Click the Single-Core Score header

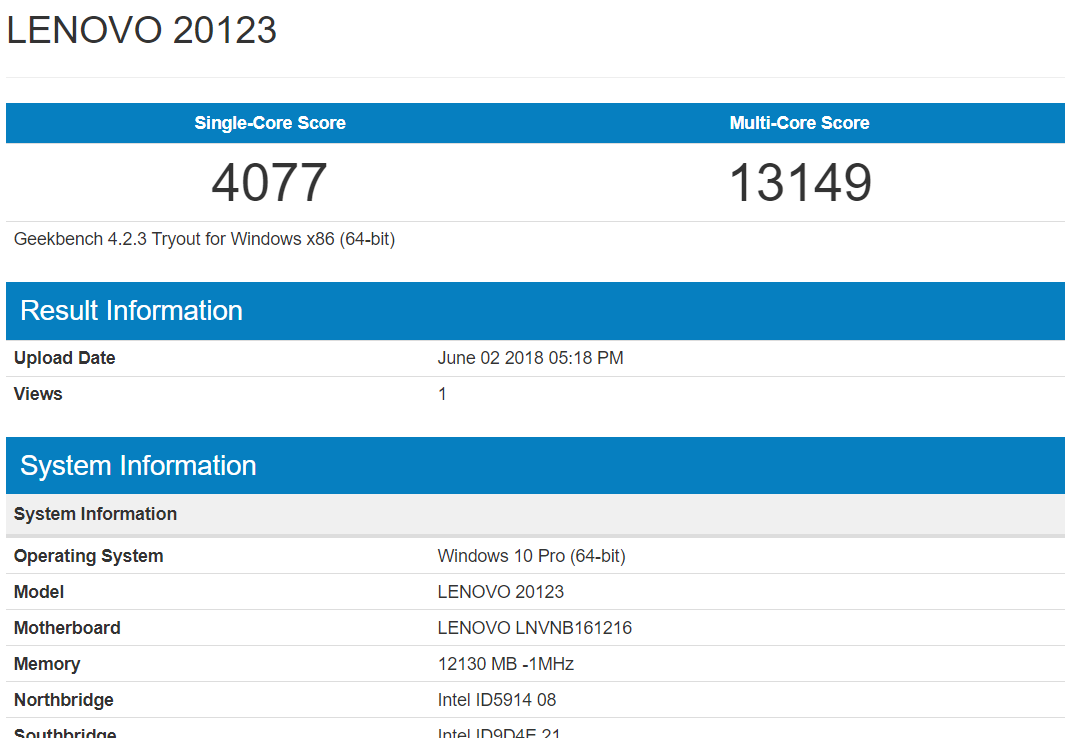point(270,123)
